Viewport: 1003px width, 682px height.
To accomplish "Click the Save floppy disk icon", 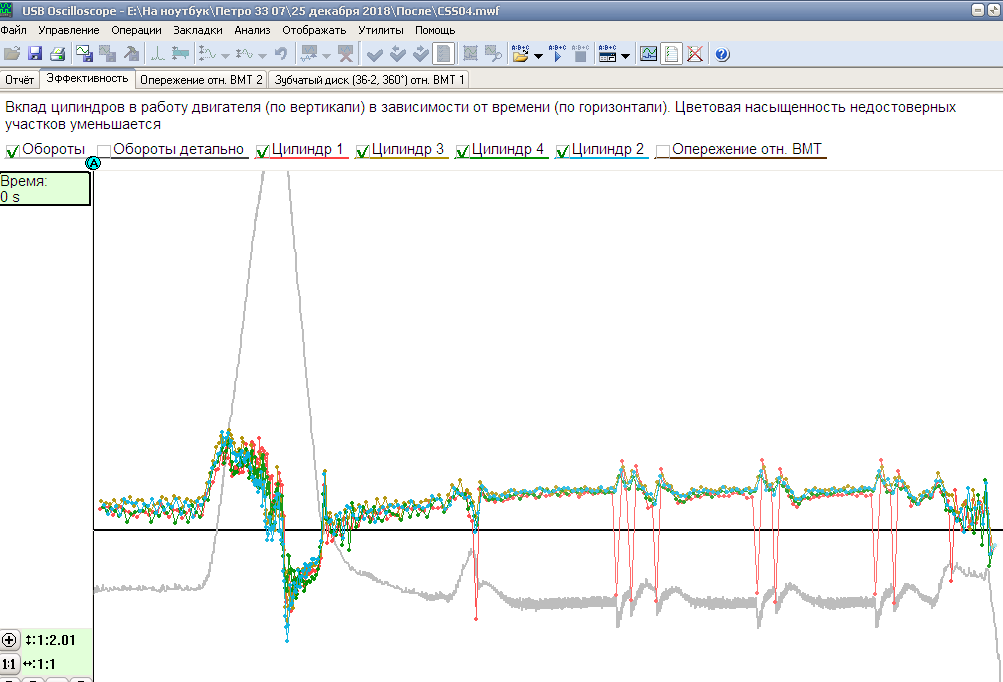I will [x=35, y=54].
